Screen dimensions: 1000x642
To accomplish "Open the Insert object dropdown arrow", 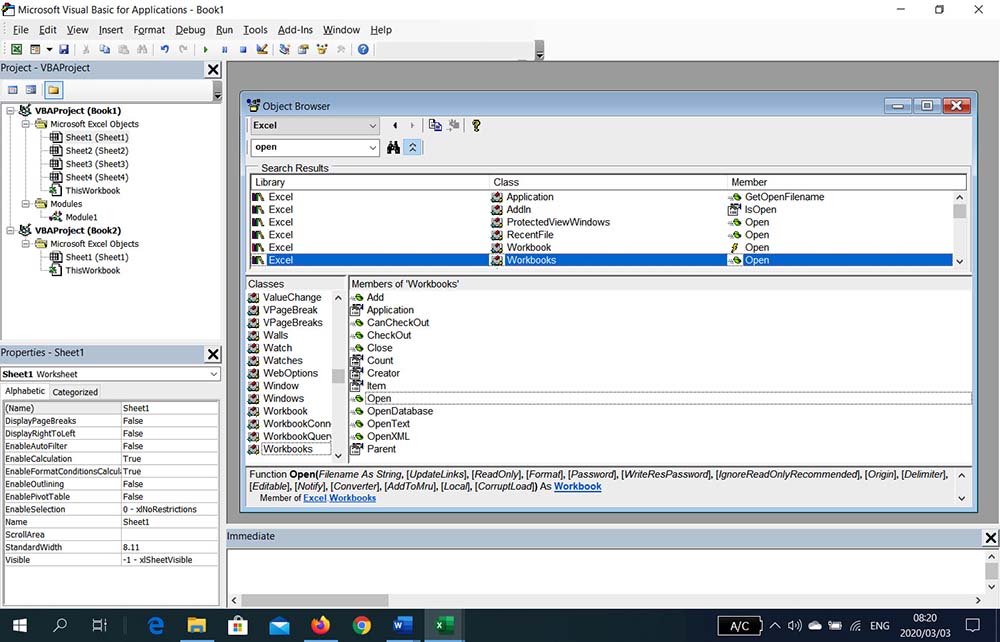I will coord(49,49).
